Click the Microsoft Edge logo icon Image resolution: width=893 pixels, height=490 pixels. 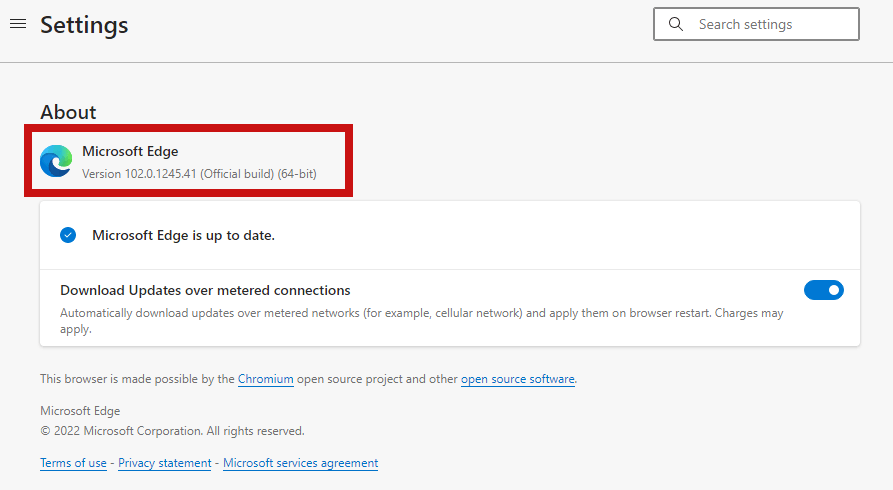(56, 161)
